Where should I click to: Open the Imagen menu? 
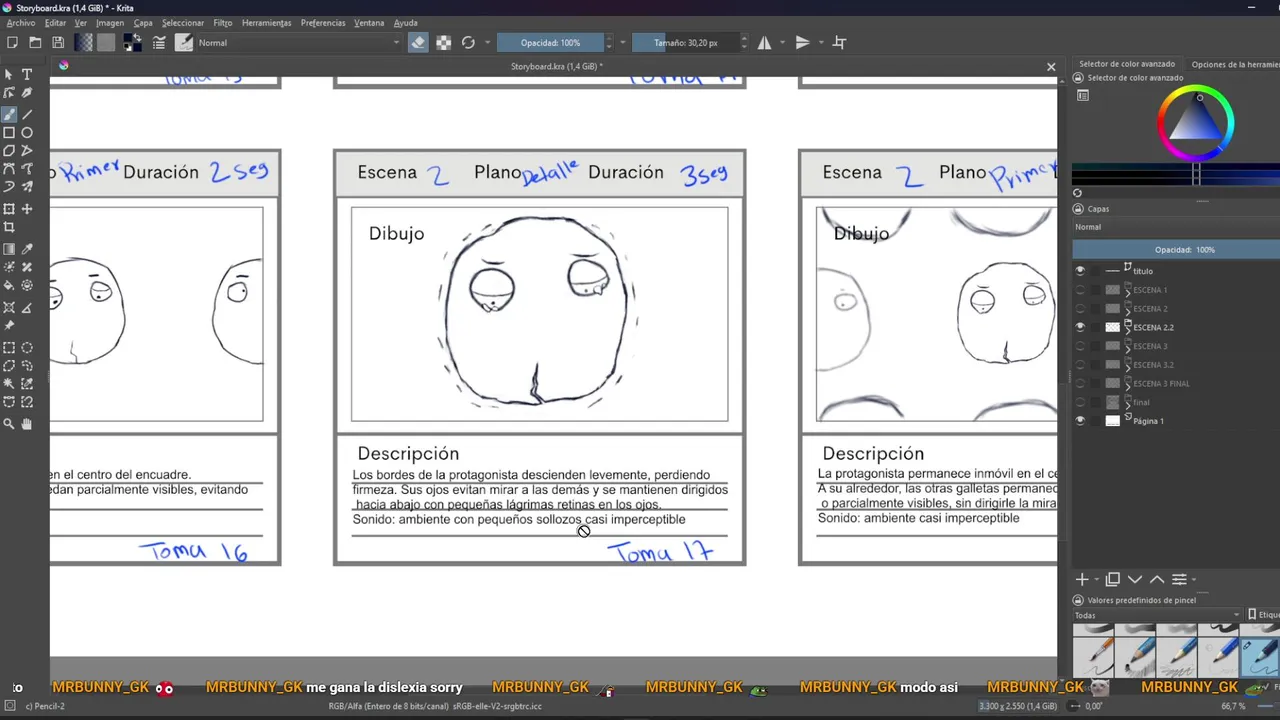coord(110,23)
